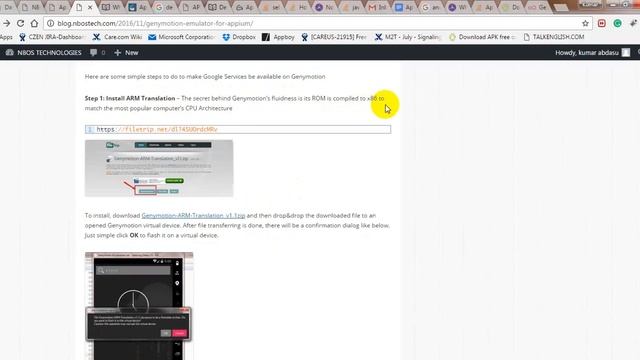The height and width of the screenshot is (360, 640).
Task: Click the Dropbox bookmark icon
Action: tap(226, 37)
